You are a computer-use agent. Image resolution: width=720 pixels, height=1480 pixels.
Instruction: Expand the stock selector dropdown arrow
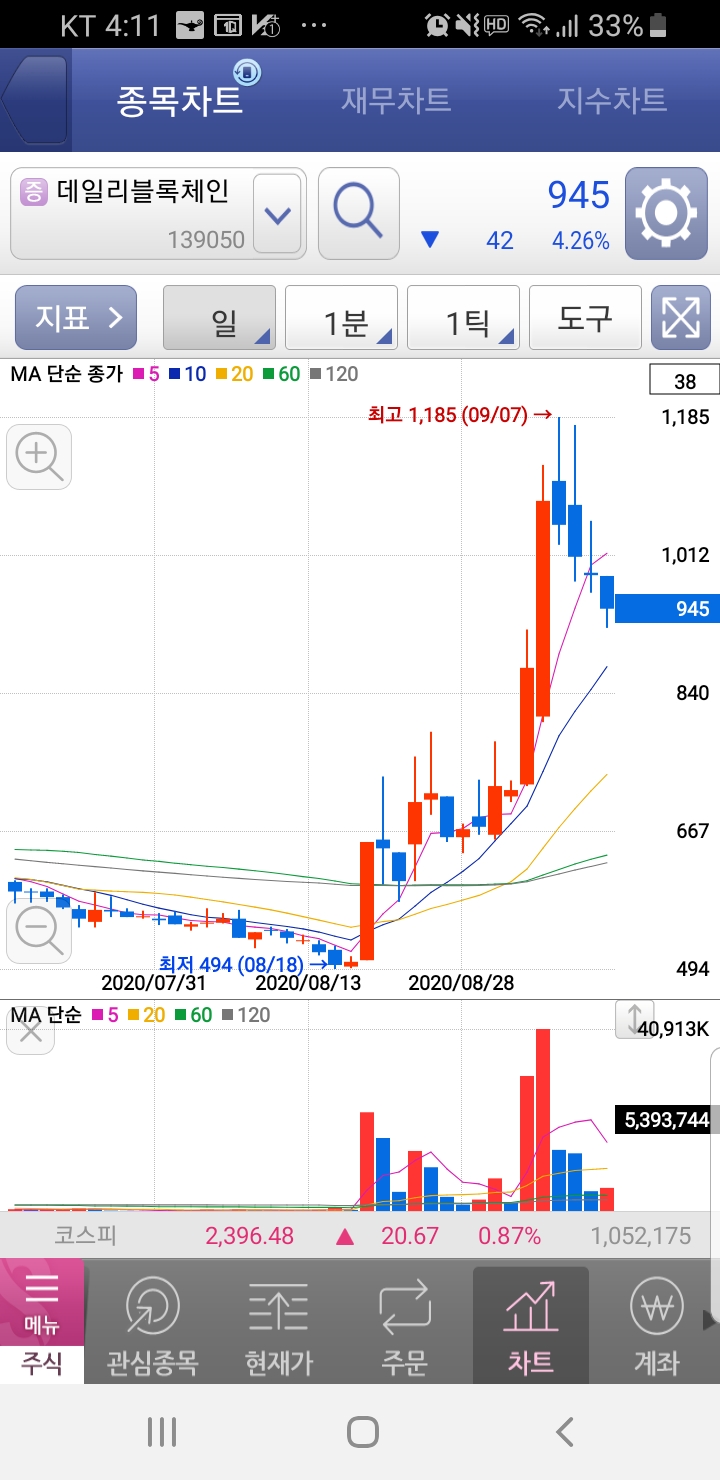tap(277, 214)
